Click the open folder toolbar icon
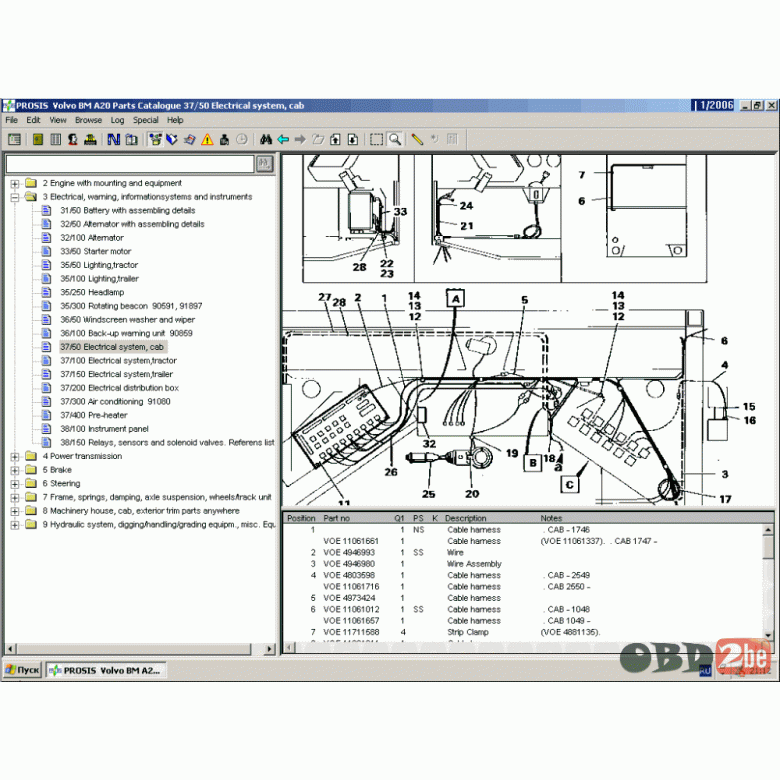 318,139
